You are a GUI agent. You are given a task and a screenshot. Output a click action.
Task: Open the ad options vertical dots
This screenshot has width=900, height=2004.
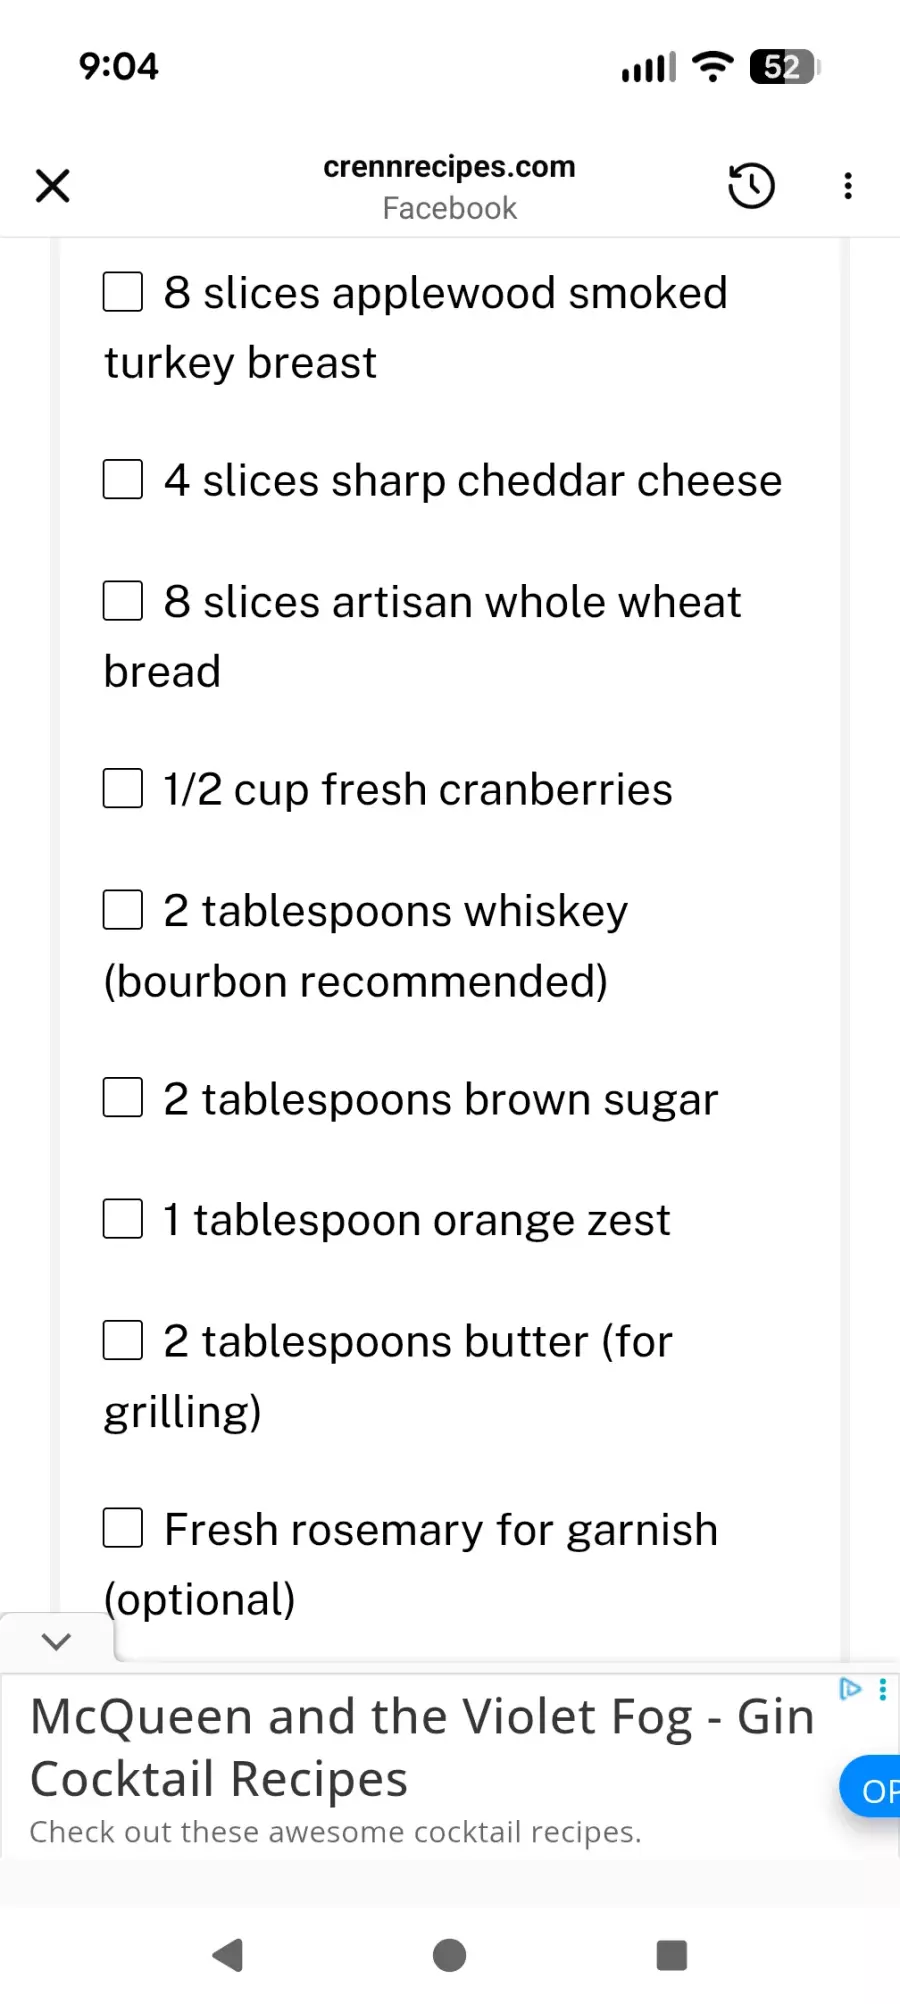[x=882, y=1689]
